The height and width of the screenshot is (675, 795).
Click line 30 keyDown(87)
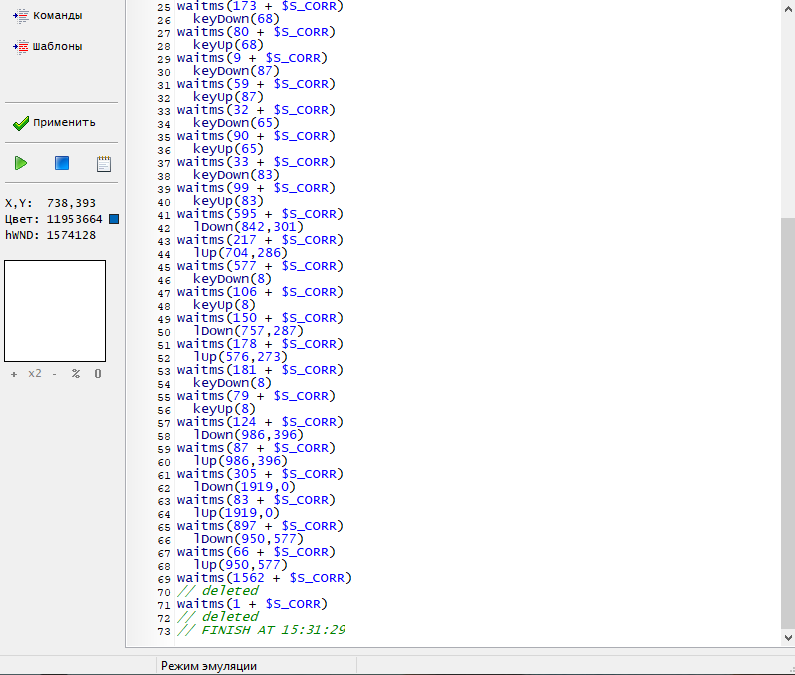point(236,71)
